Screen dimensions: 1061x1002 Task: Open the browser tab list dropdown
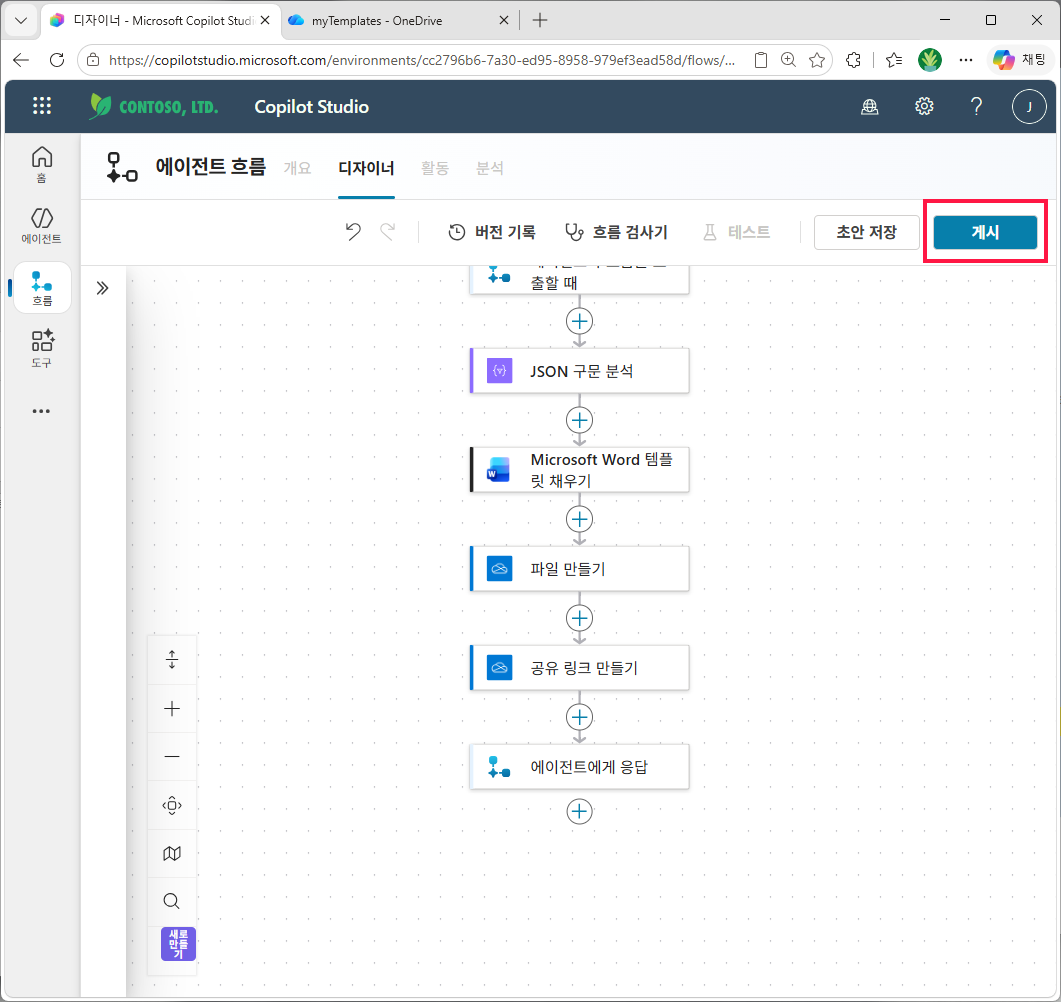pos(21,20)
